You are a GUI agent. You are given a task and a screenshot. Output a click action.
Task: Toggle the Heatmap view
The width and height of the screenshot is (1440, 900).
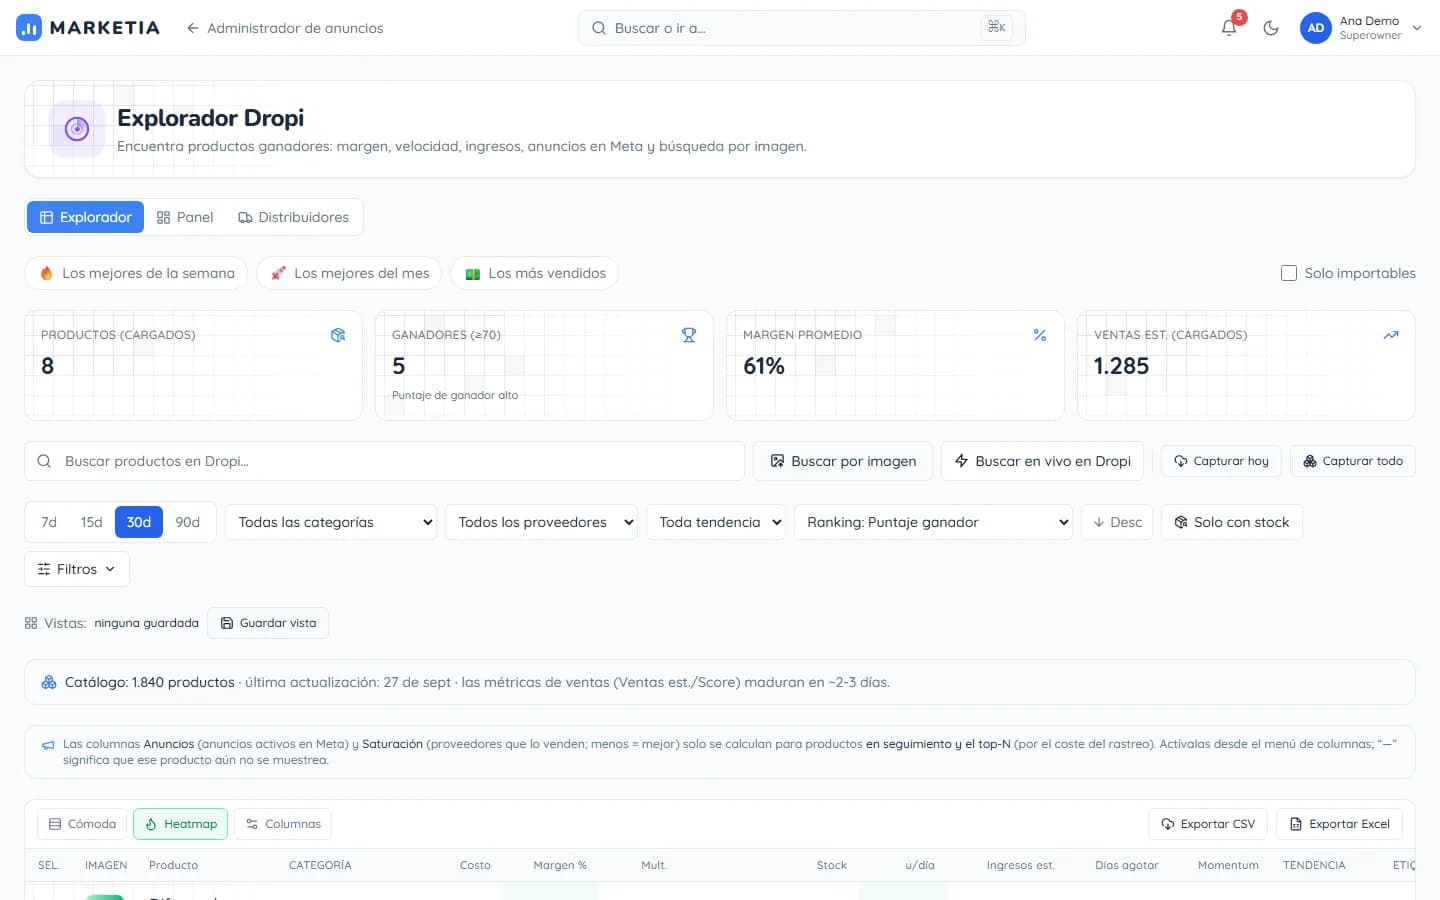tap(180, 824)
